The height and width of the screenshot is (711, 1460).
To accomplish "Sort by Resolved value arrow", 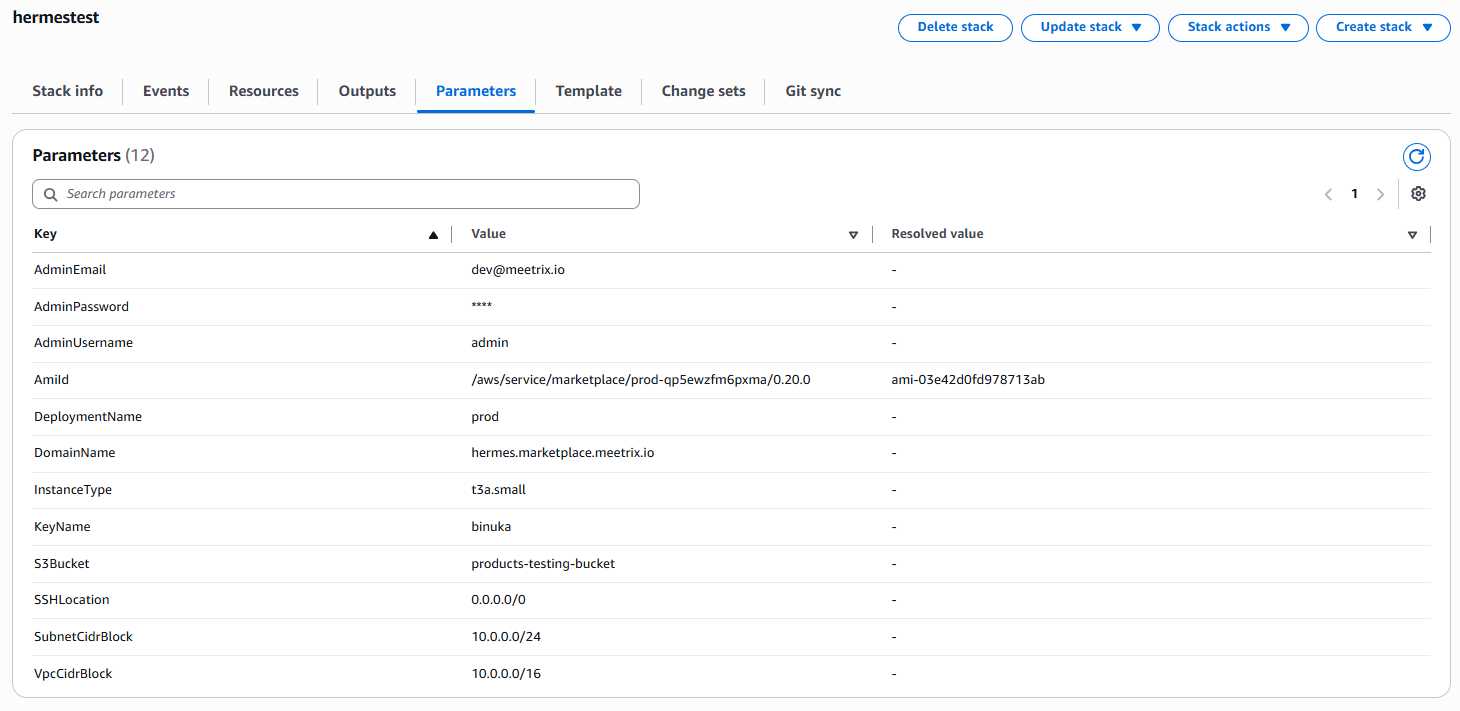I will 1412,235.
